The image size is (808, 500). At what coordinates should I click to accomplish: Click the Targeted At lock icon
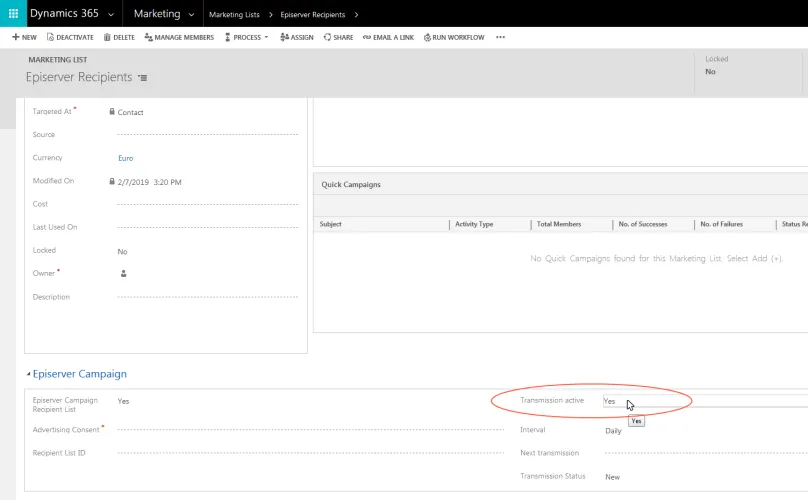tap(112, 111)
